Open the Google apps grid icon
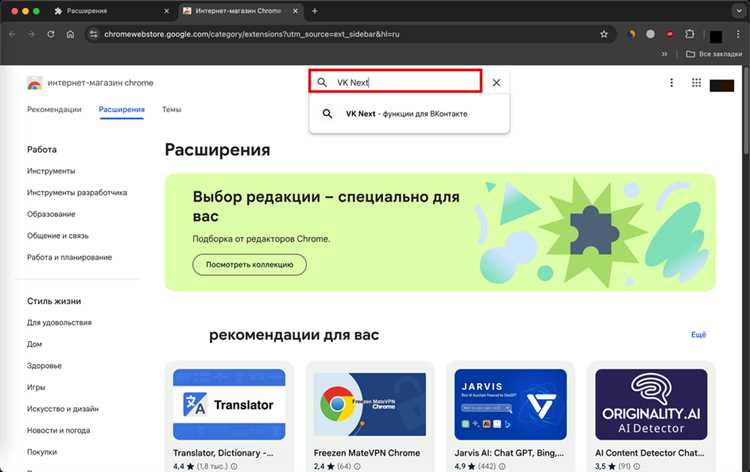Viewport: 750px width, 472px height. [696, 83]
